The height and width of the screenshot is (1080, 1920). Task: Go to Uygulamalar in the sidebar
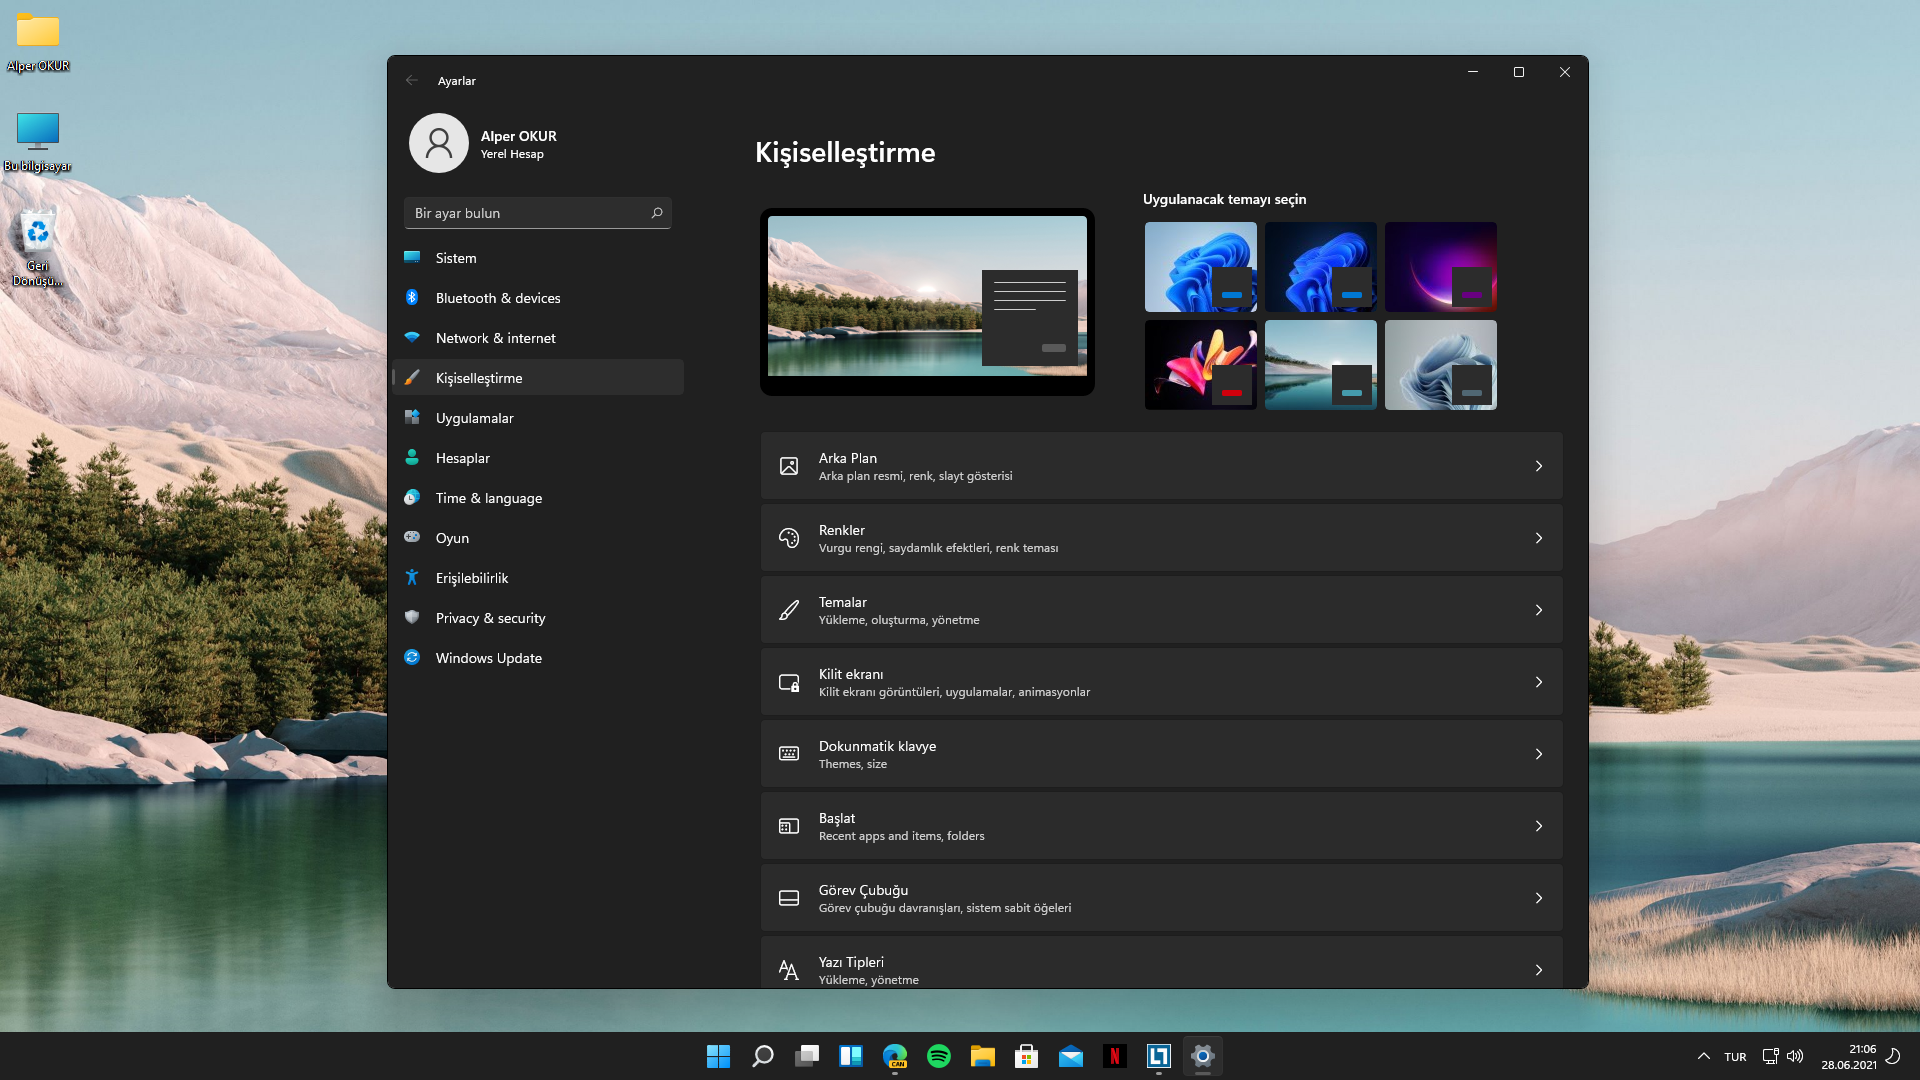475,418
